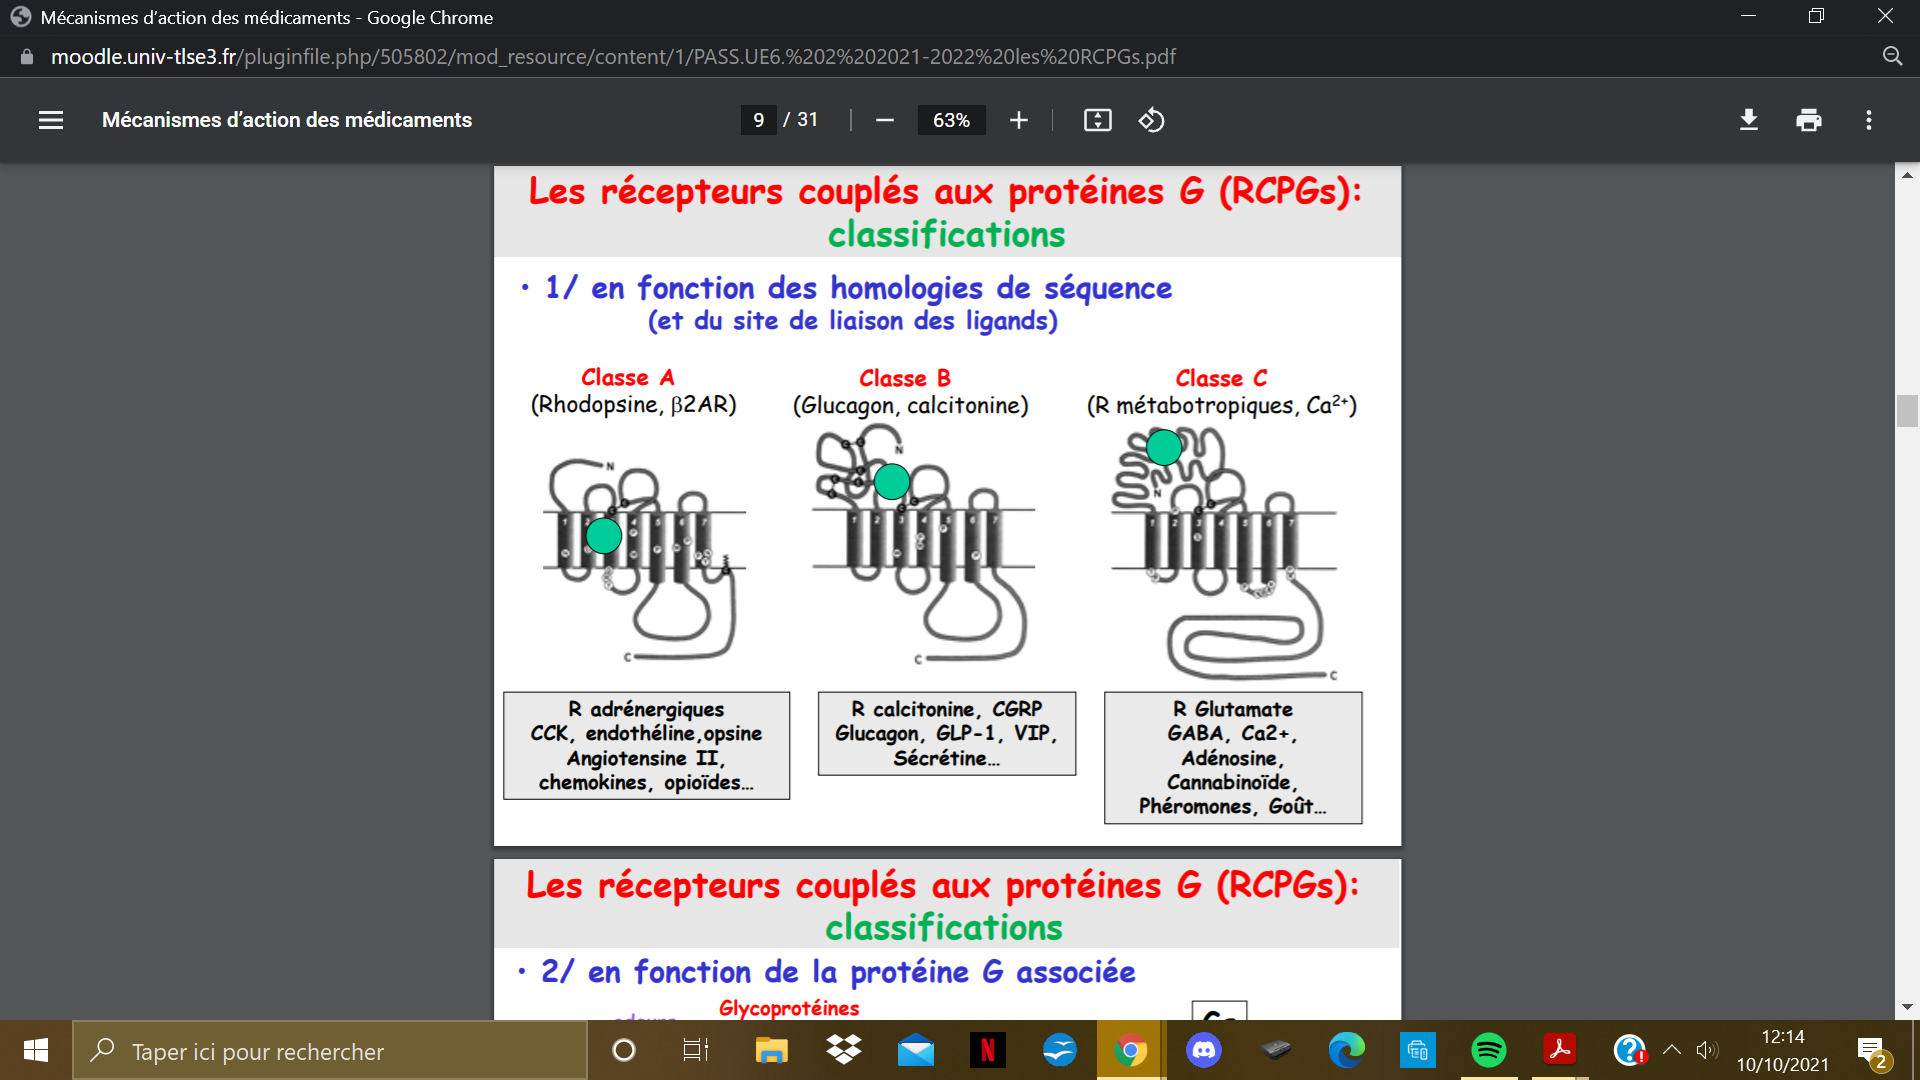Print the PDF document
The width and height of the screenshot is (1920, 1080).
click(1808, 120)
